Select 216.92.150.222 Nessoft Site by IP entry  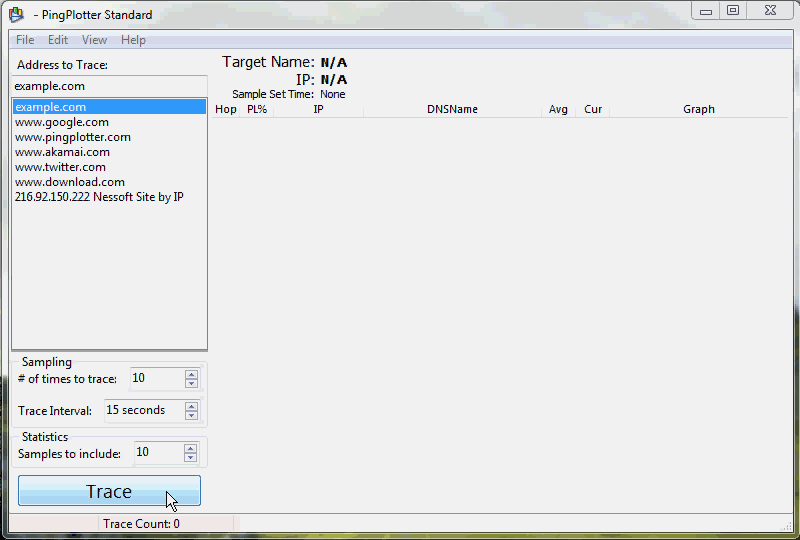tap(109, 197)
